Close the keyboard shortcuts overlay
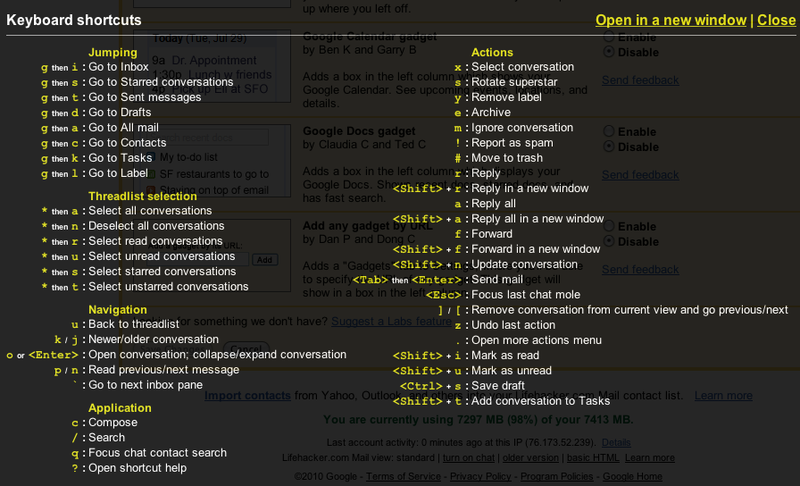This screenshot has width=800, height=486. [x=776, y=20]
